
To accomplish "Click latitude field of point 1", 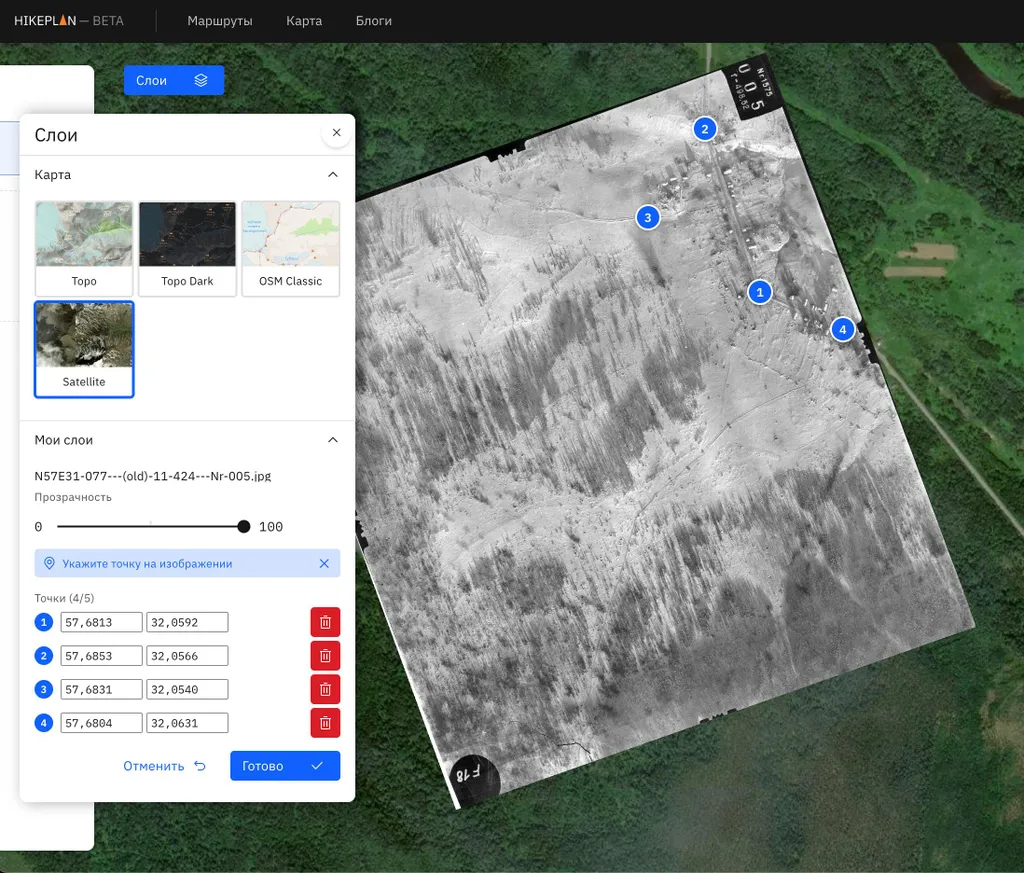I will coord(101,622).
